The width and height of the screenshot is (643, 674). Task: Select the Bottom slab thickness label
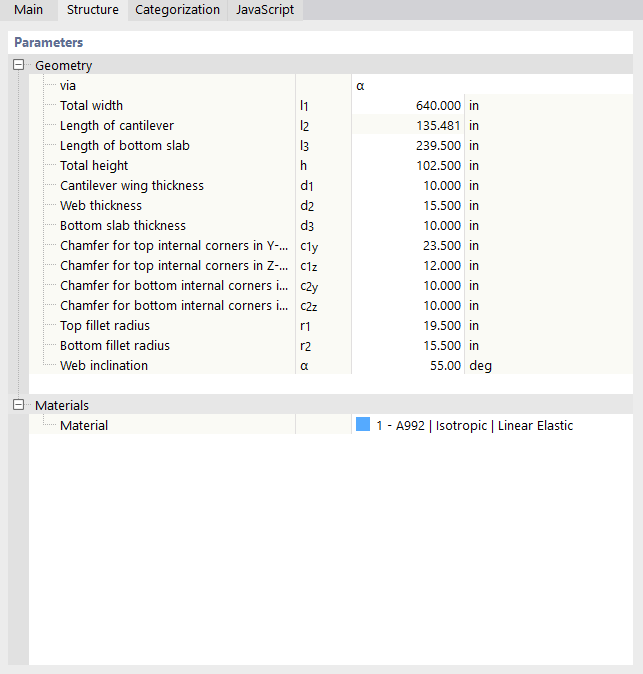point(123,225)
